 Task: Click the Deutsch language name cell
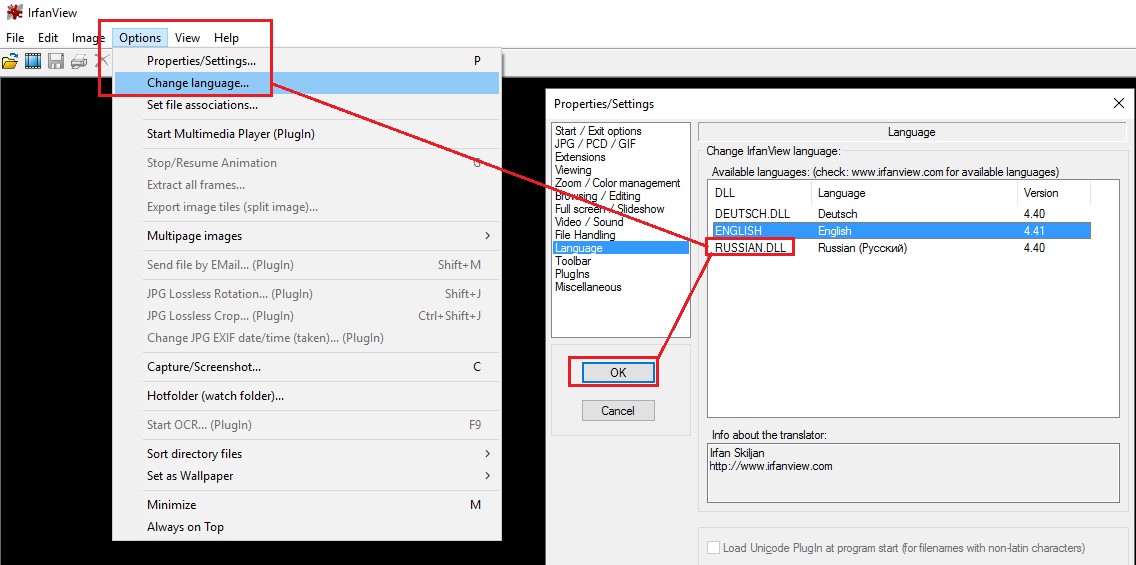click(838, 214)
